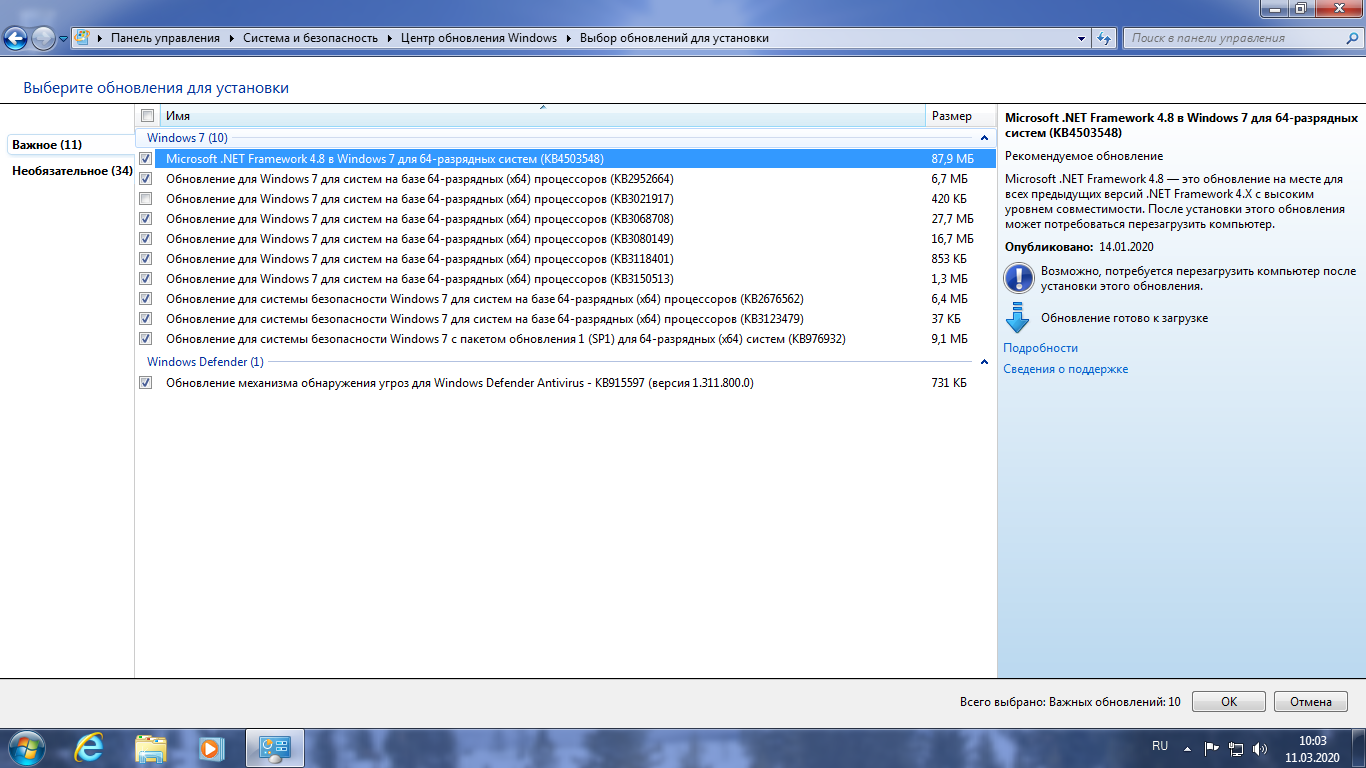The height and width of the screenshot is (768, 1366).
Task: Switch to the Необязательное (34) tab
Action: (x=72, y=171)
